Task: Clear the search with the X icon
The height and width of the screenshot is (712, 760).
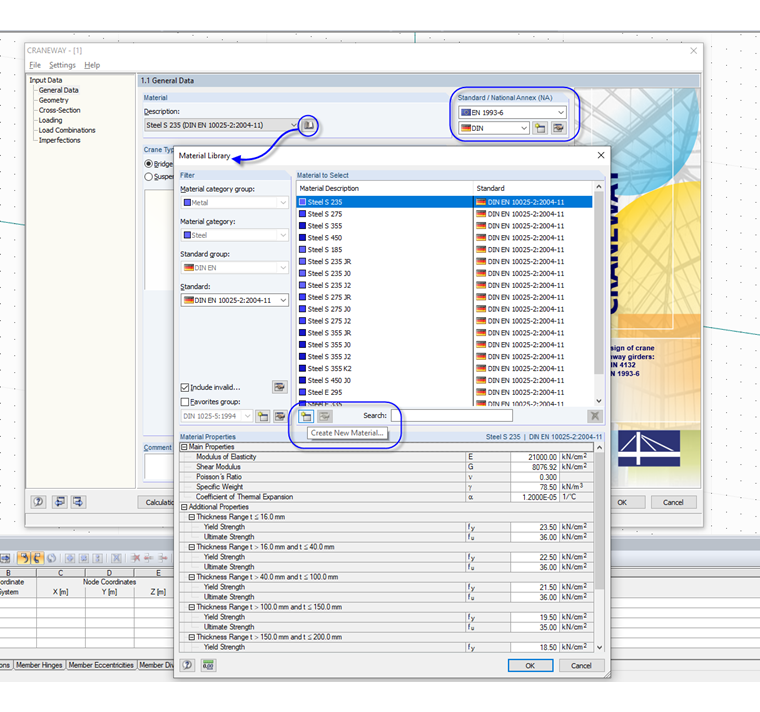Action: 594,416
